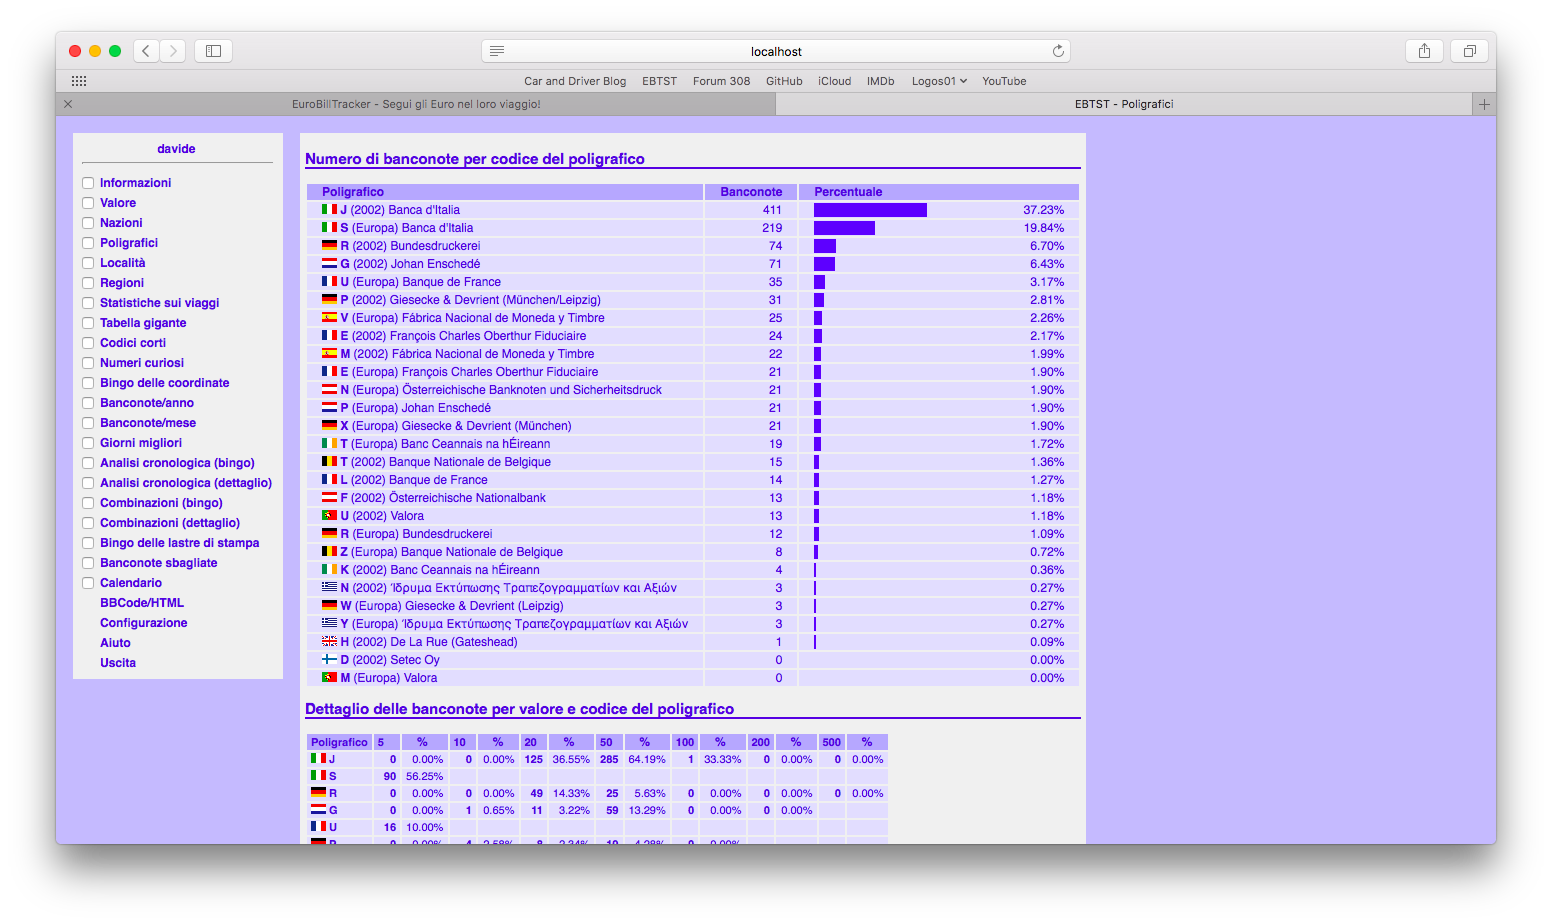The image size is (1552, 924).
Task: Toggle the Safari sidebar button
Action: click(x=213, y=51)
